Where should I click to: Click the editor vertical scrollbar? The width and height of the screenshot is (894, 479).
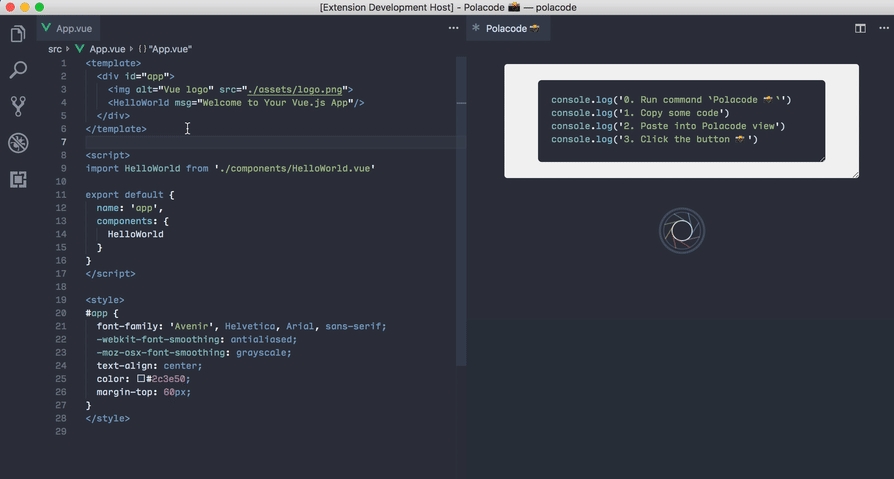click(461, 211)
